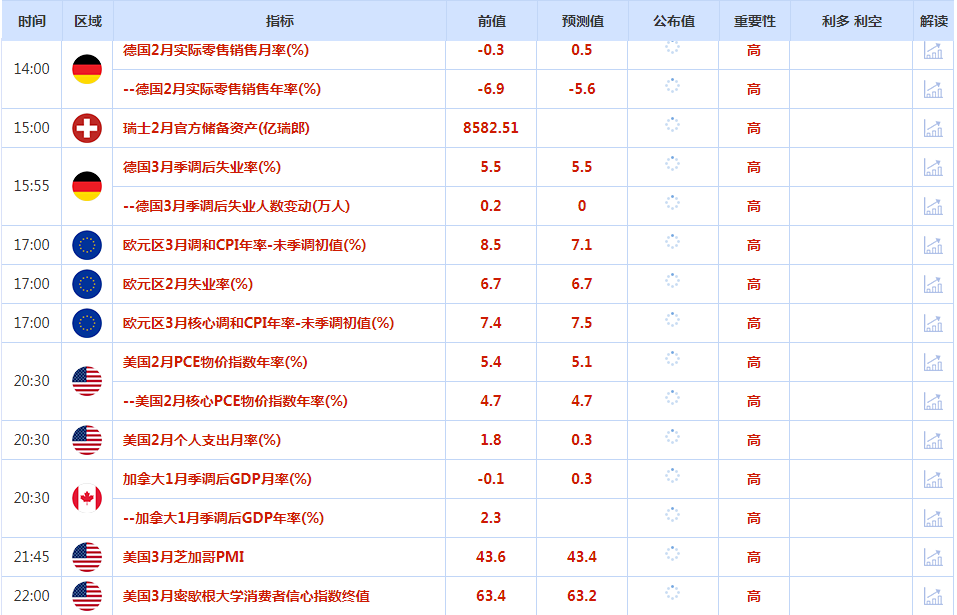Click the German flag at 15:55

pyautogui.click(x=87, y=186)
